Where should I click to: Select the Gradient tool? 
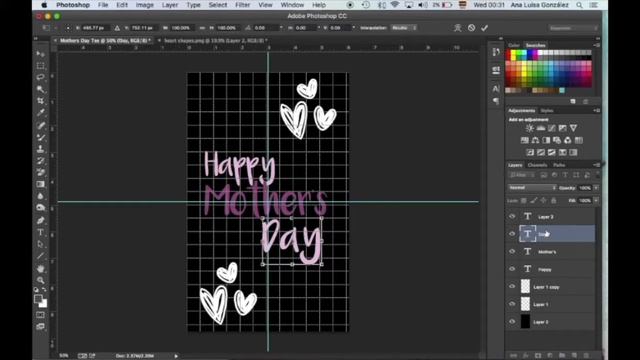pos(40,184)
